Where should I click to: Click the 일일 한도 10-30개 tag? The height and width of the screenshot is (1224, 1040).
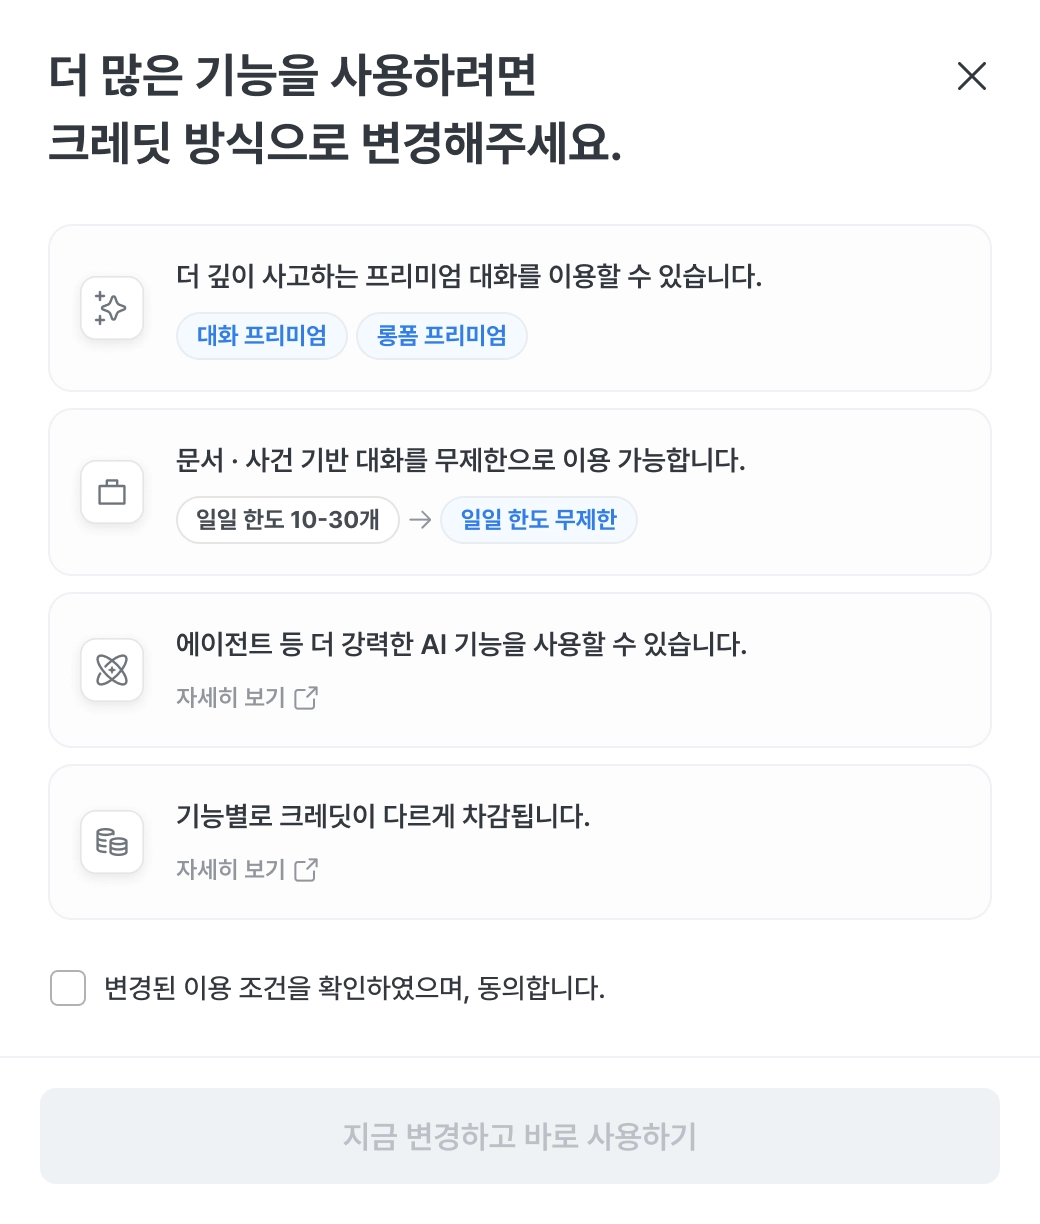288,520
